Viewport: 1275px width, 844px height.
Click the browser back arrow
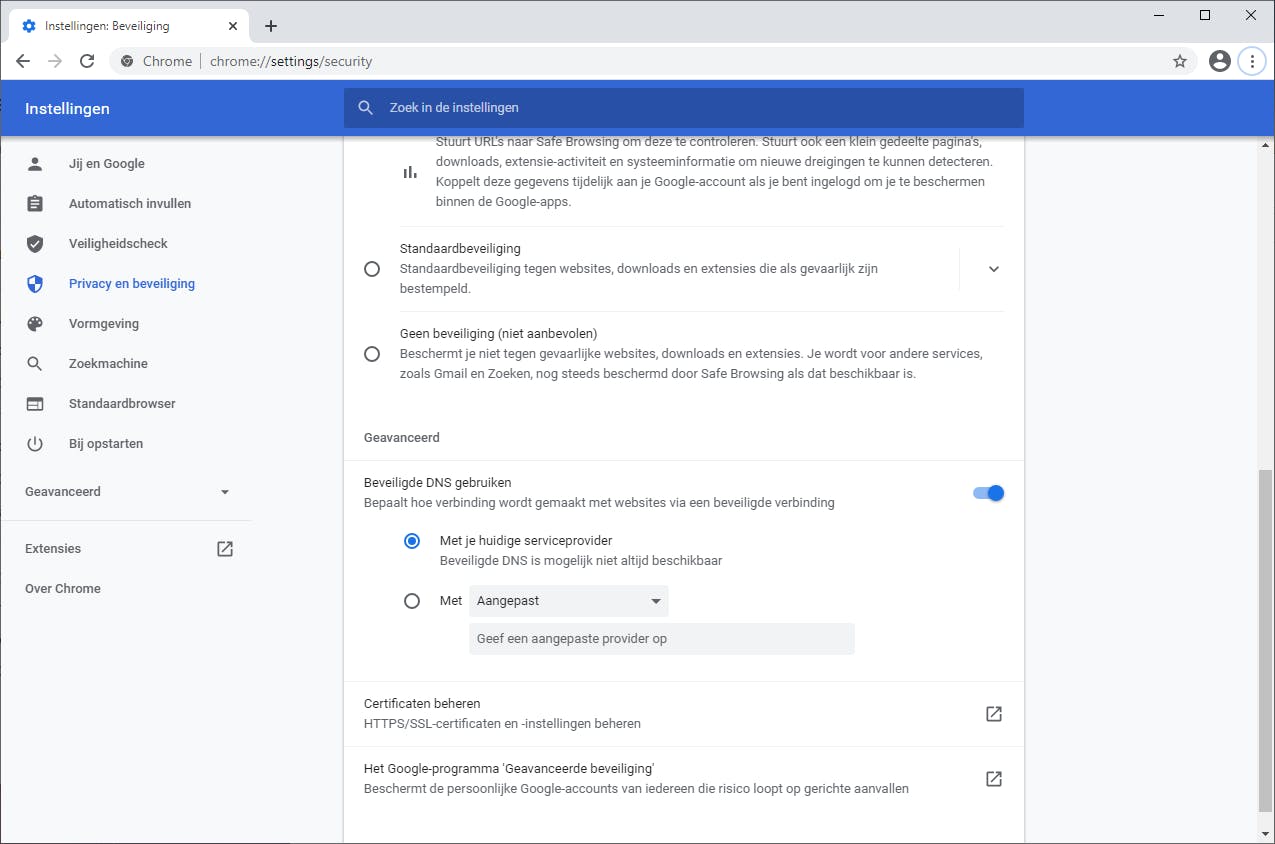[23, 61]
